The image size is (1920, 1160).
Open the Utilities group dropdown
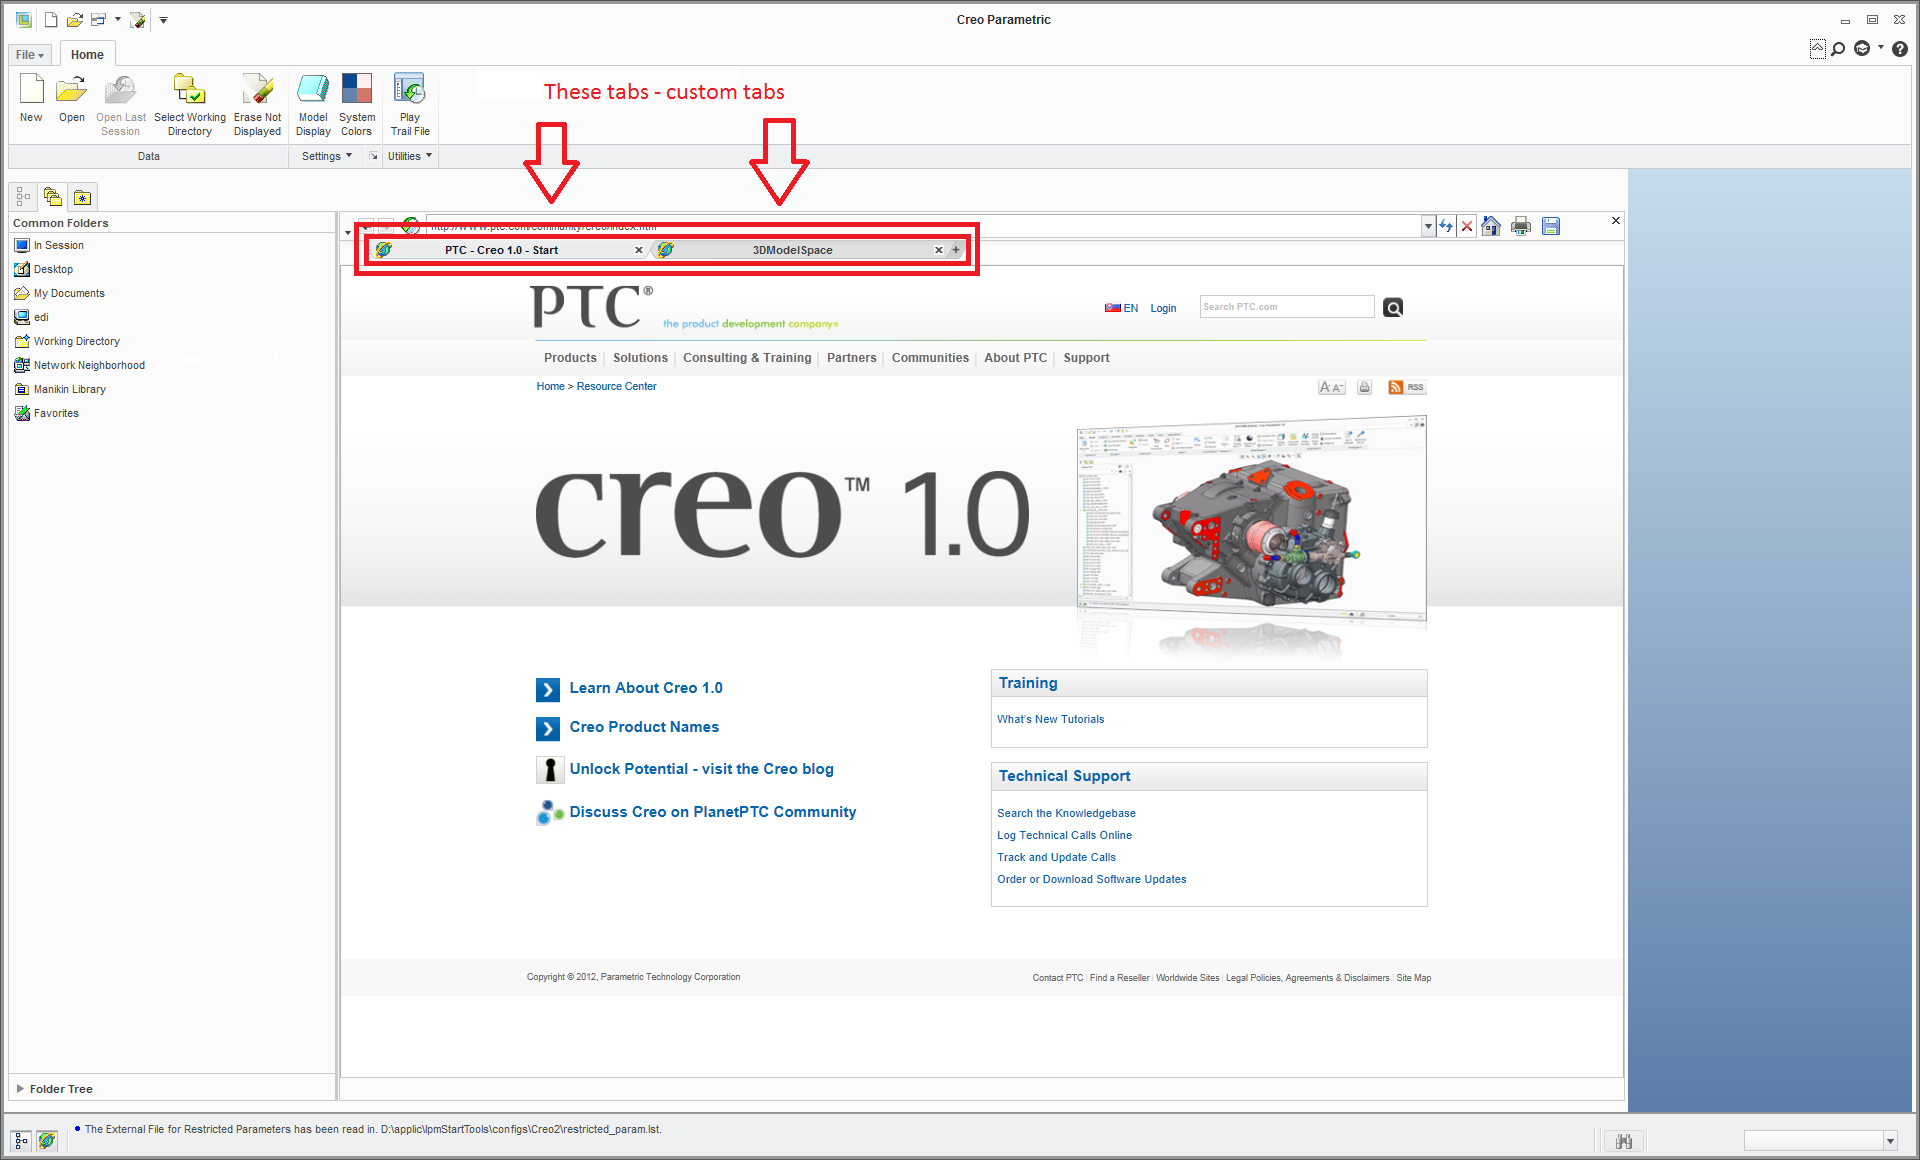[409, 156]
